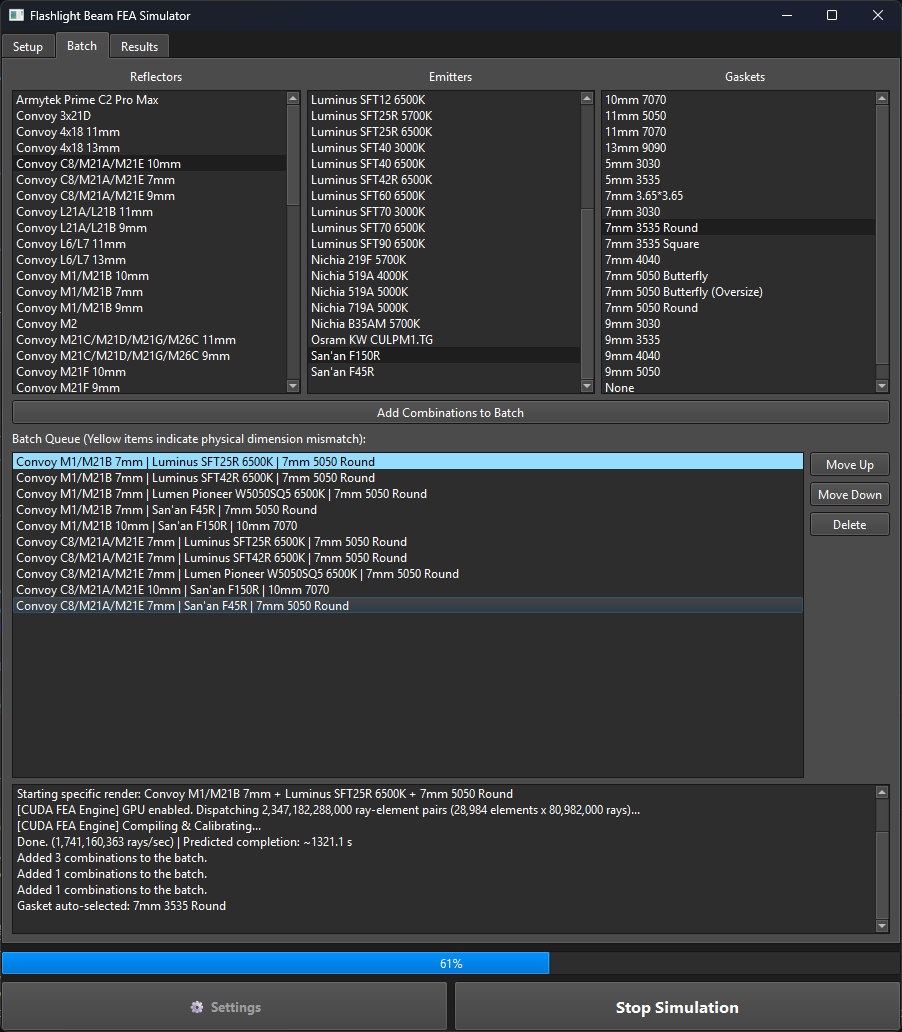Select reflector Convoy M21C/M21D/M21G/M26C 11mm
The image size is (902, 1032).
(x=149, y=340)
